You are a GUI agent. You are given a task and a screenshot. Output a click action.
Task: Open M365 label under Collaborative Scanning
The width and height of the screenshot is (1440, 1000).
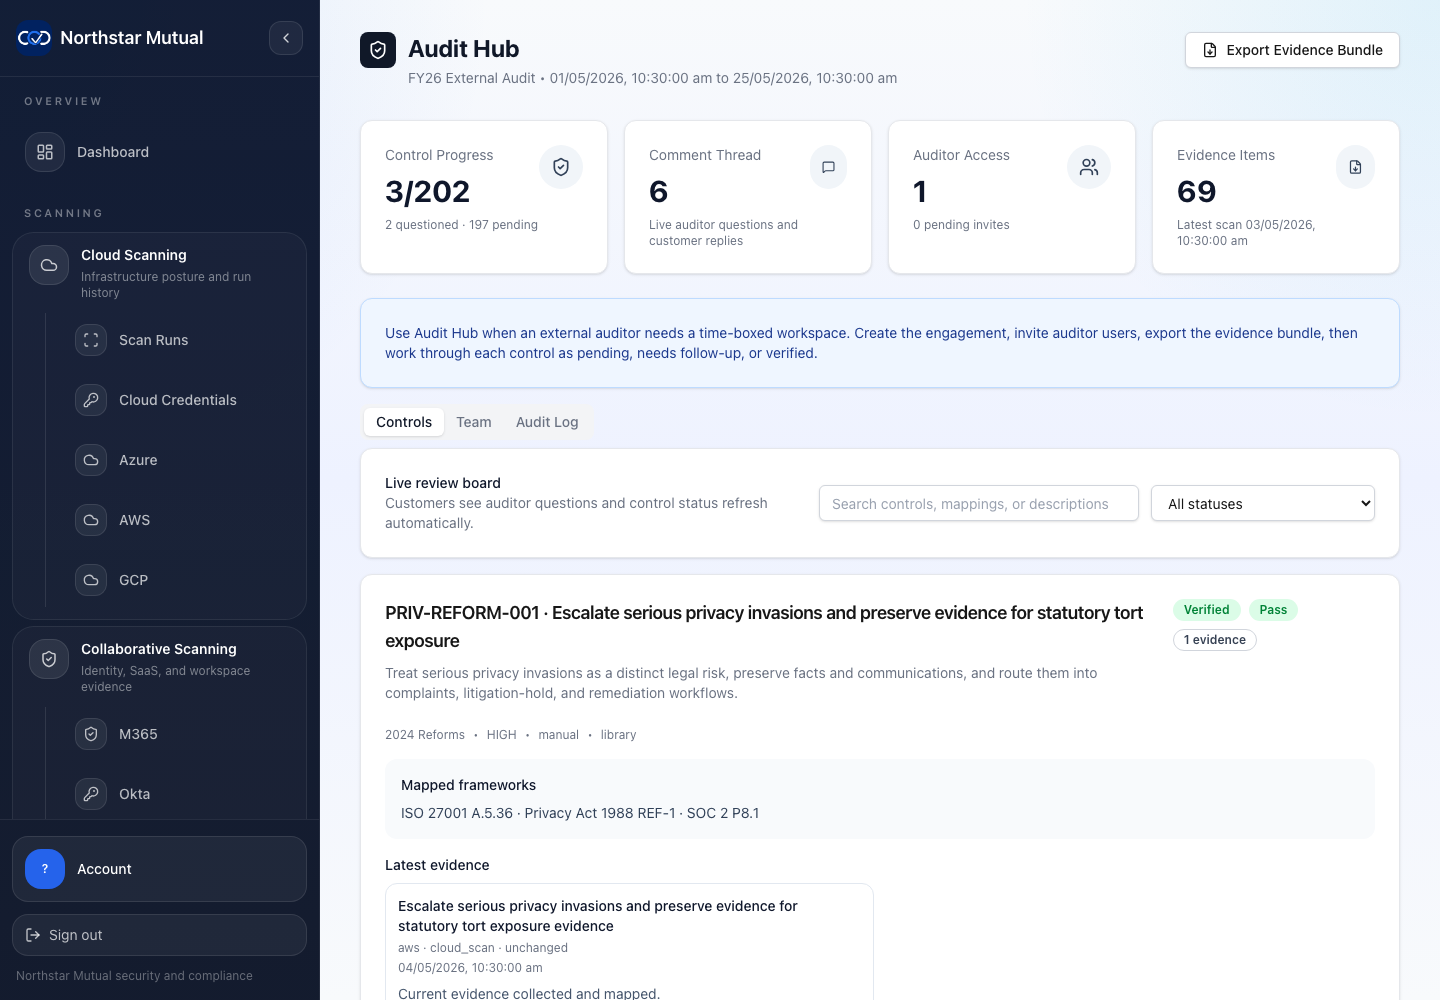click(x=138, y=734)
